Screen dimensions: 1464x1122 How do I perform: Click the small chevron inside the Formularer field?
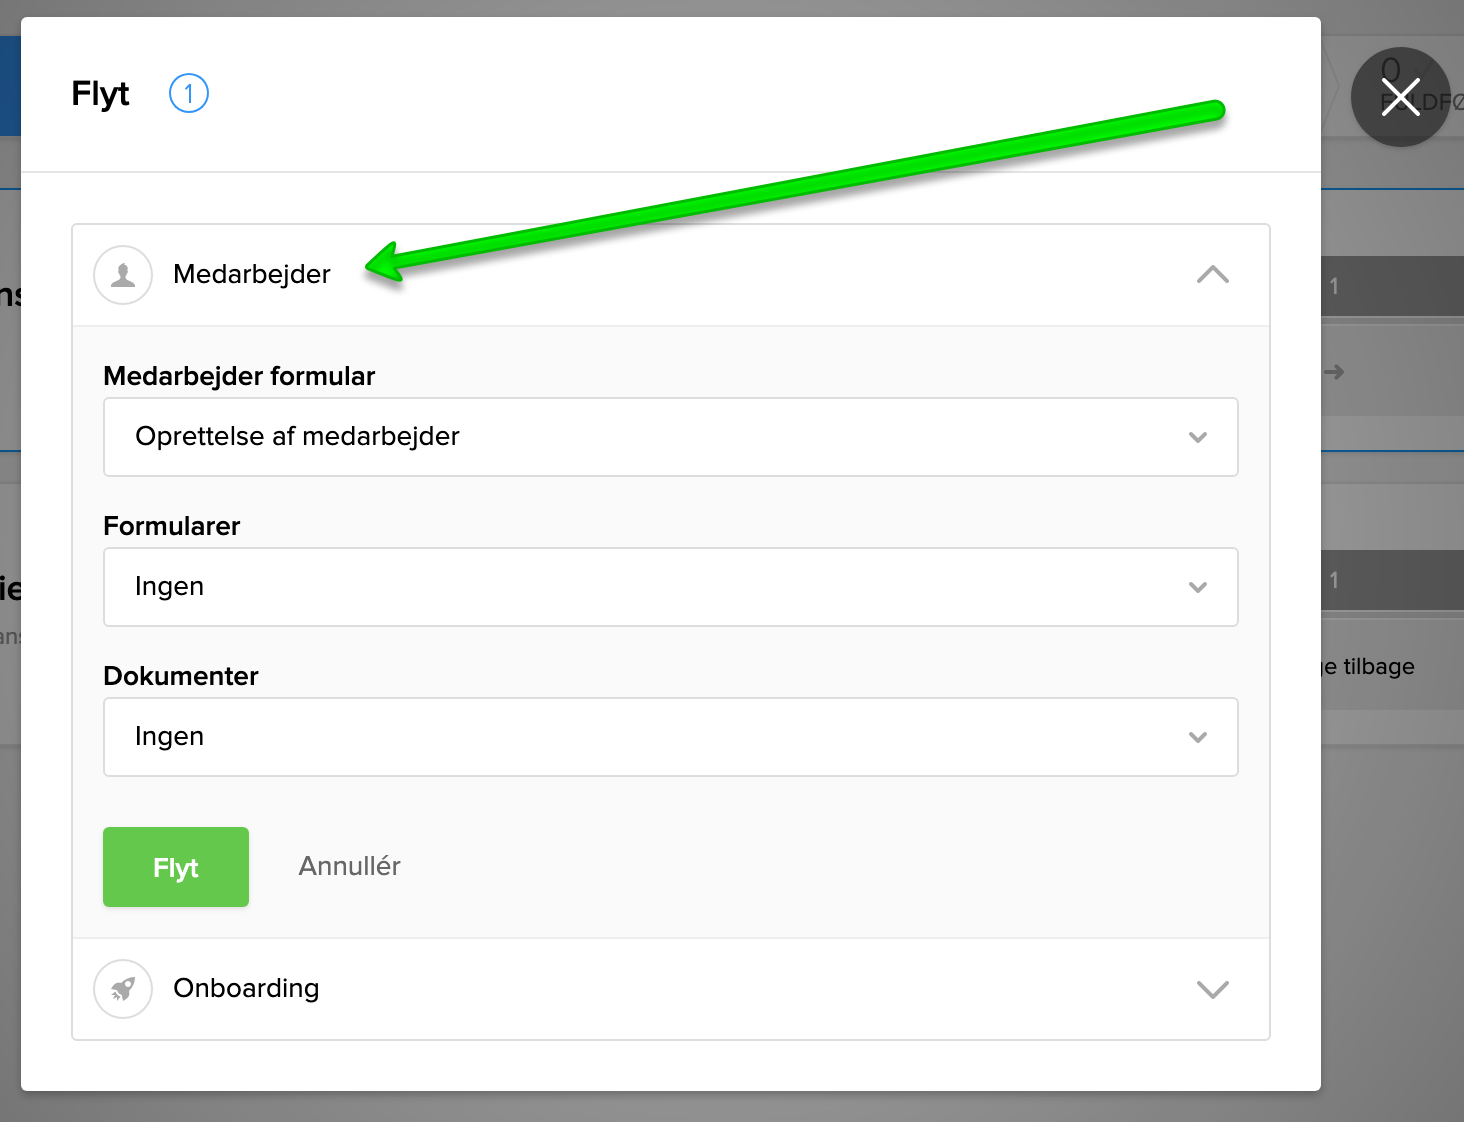coord(1198,587)
